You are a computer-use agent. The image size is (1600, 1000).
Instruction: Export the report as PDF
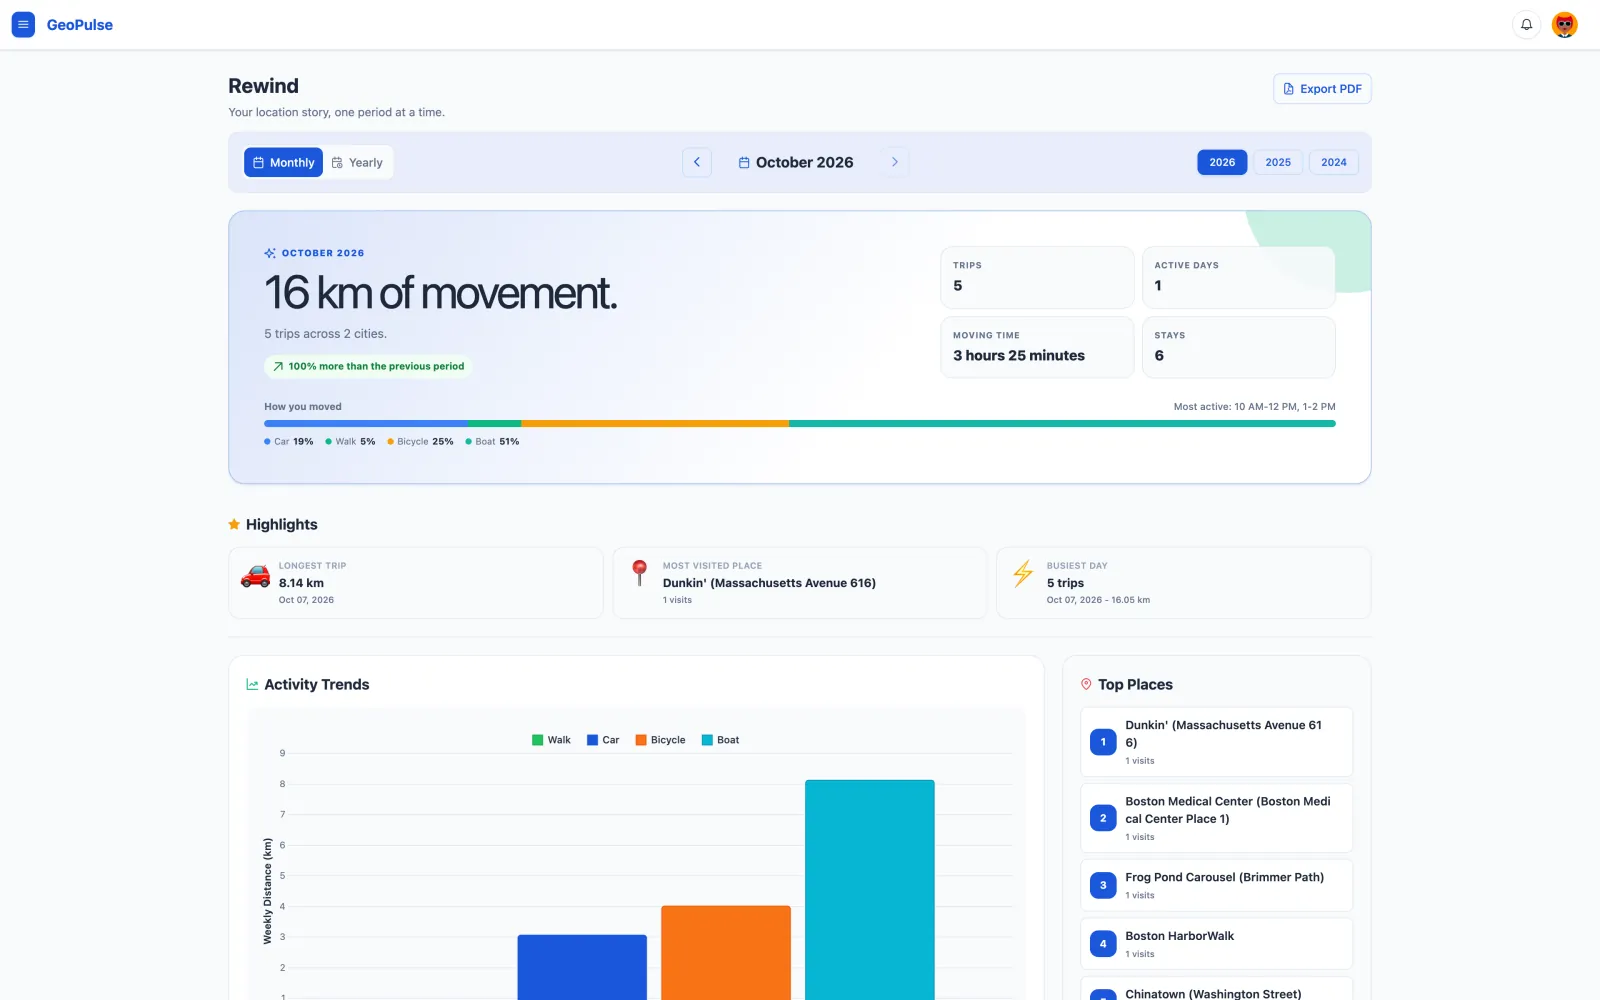pyautogui.click(x=1322, y=89)
